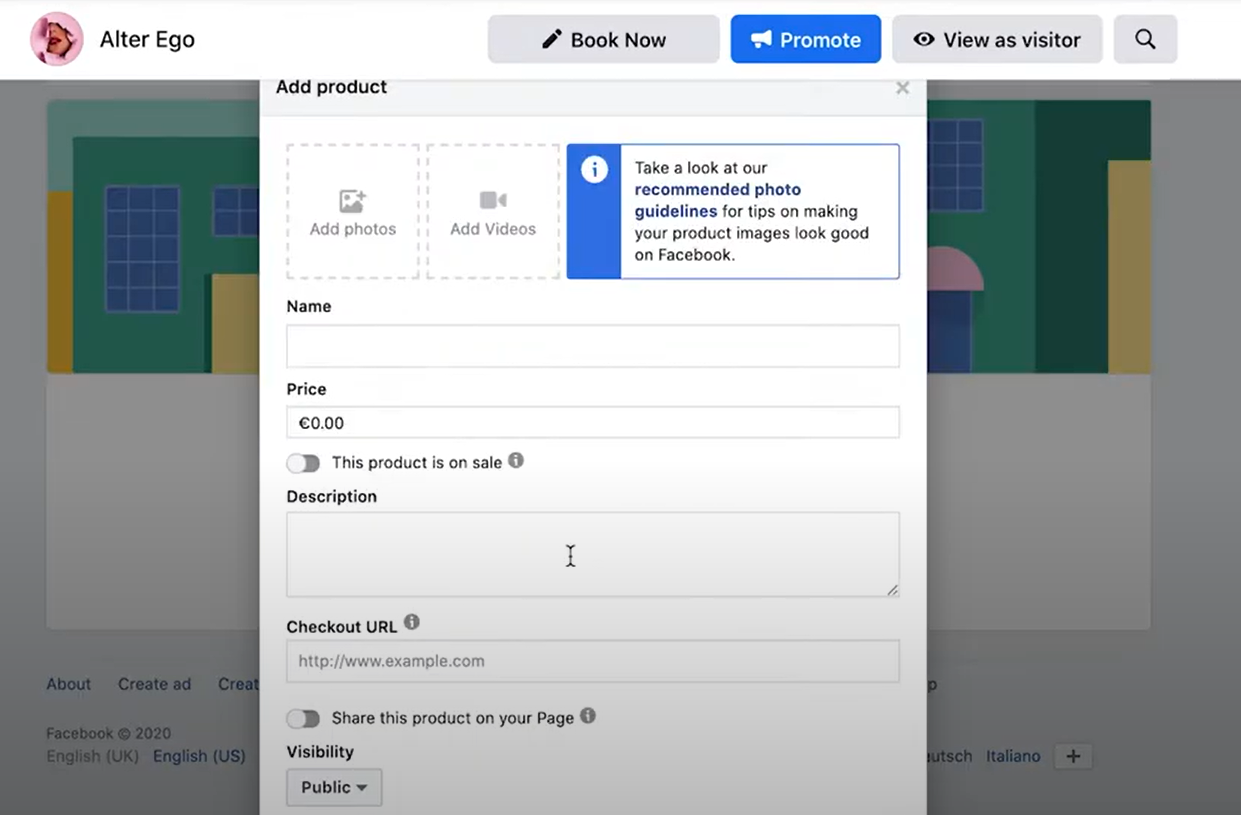Click the search magnifier icon
This screenshot has height=815, width=1241.
click(1145, 40)
